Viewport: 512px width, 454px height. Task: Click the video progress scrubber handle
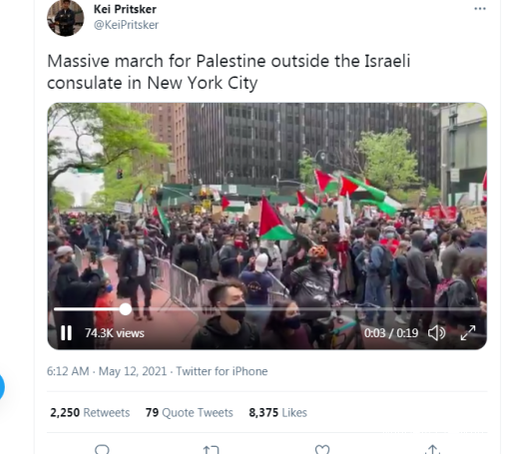125,309
